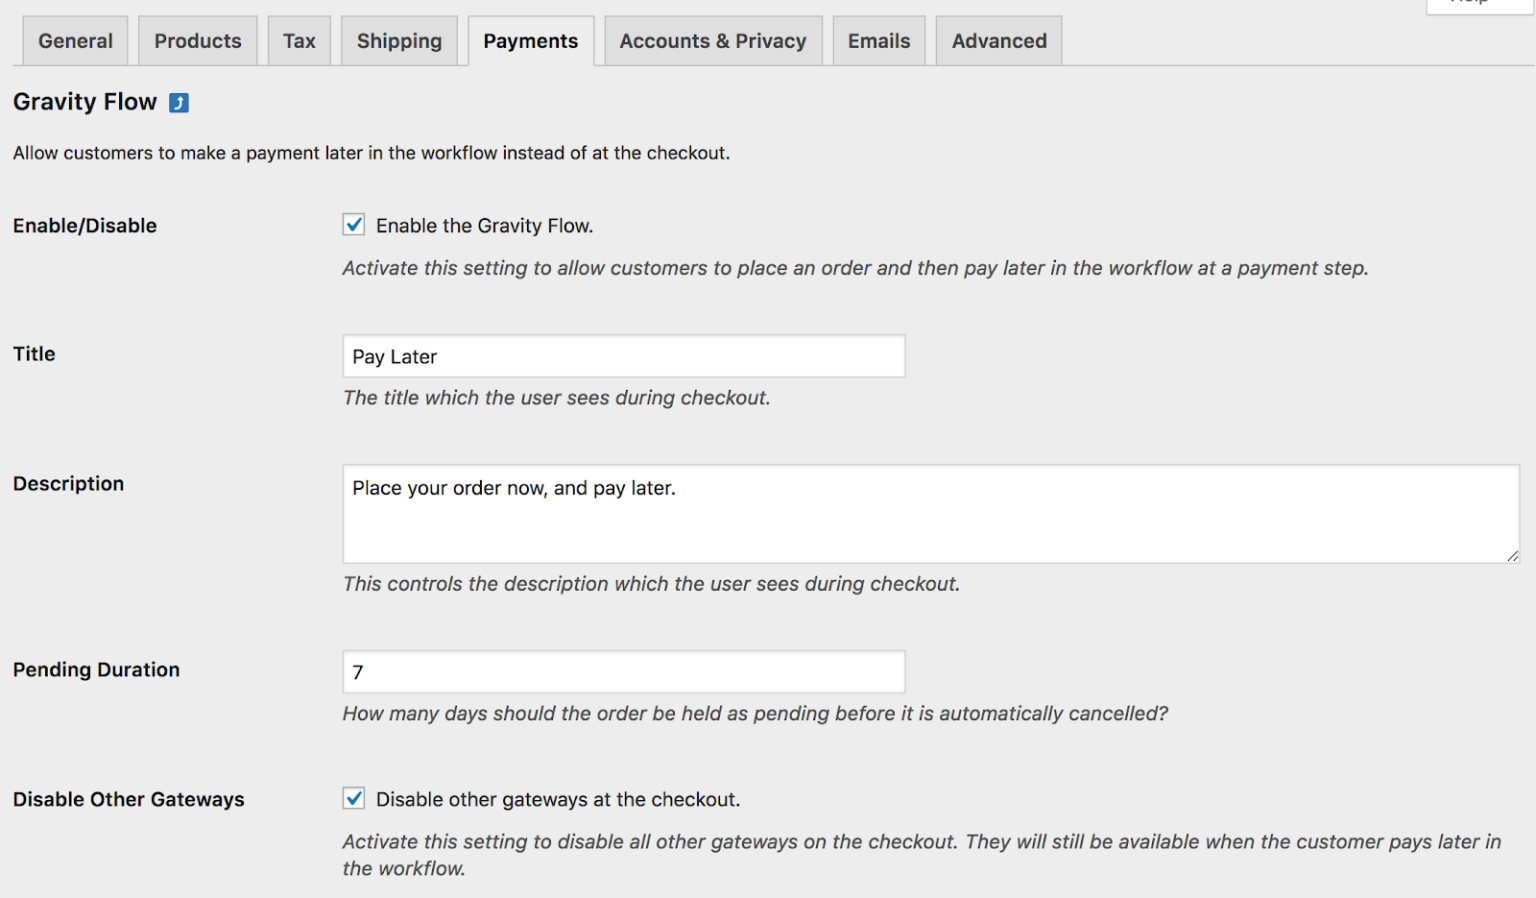
Task: Click the Gravity Flow heading
Action: [x=84, y=101]
